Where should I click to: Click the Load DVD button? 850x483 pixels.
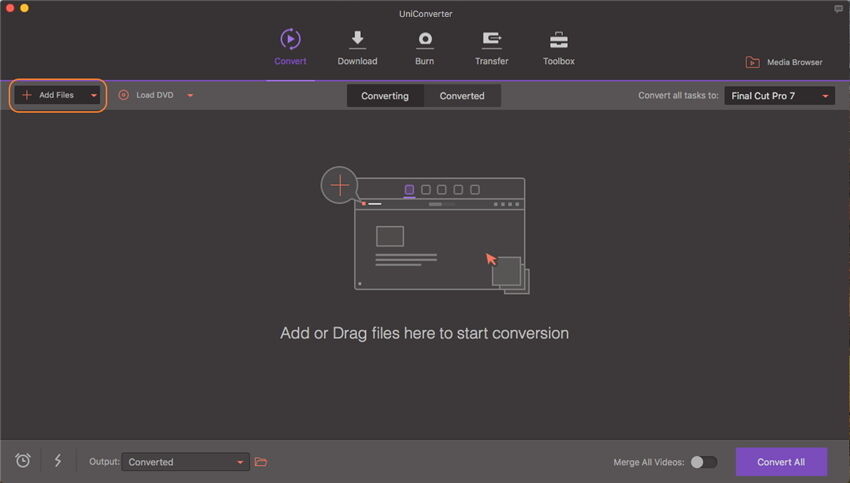point(146,95)
